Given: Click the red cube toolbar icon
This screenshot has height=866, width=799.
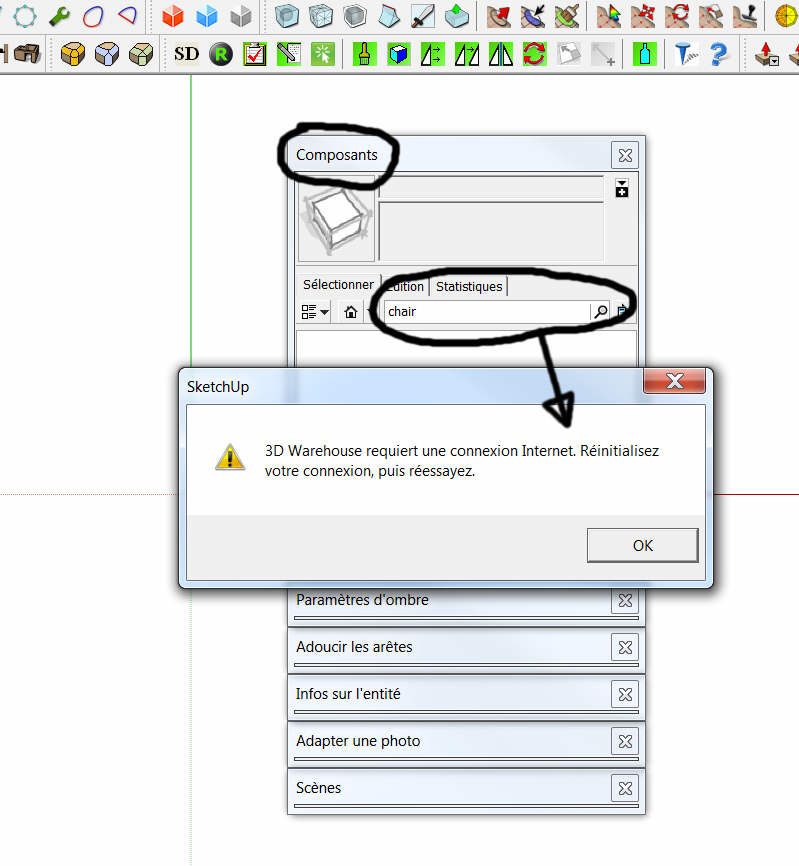Looking at the screenshot, I should point(173,15).
